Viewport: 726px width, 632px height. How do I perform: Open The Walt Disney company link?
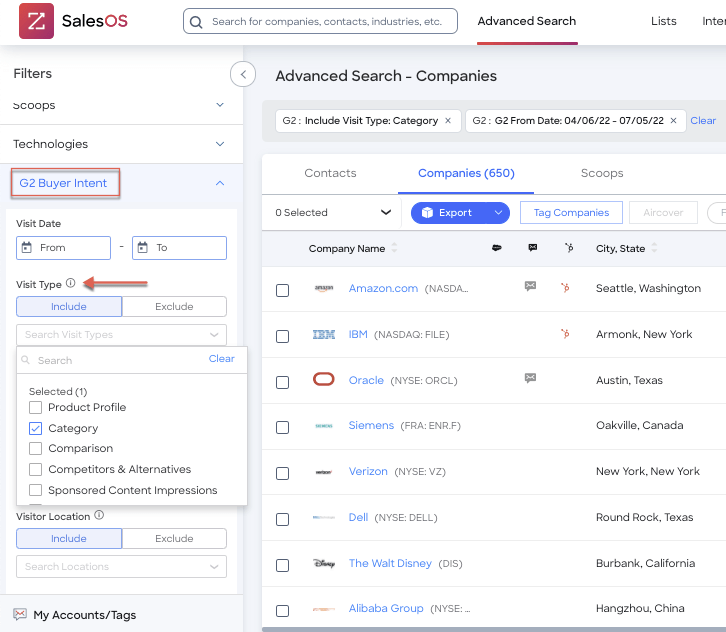click(x=390, y=563)
